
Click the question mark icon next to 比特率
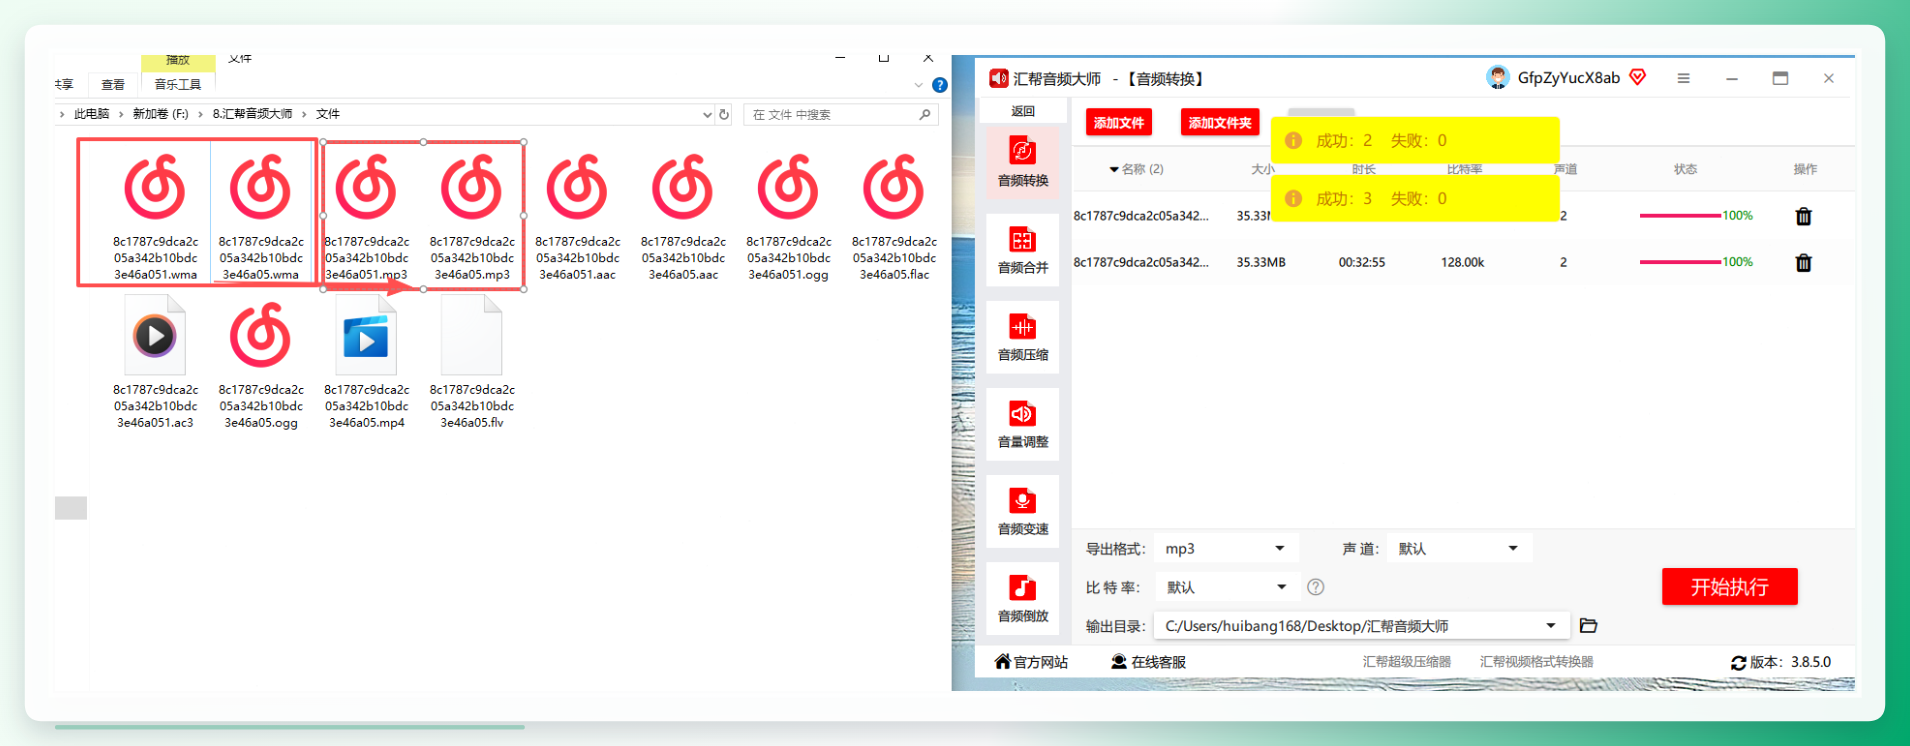coord(1316,587)
